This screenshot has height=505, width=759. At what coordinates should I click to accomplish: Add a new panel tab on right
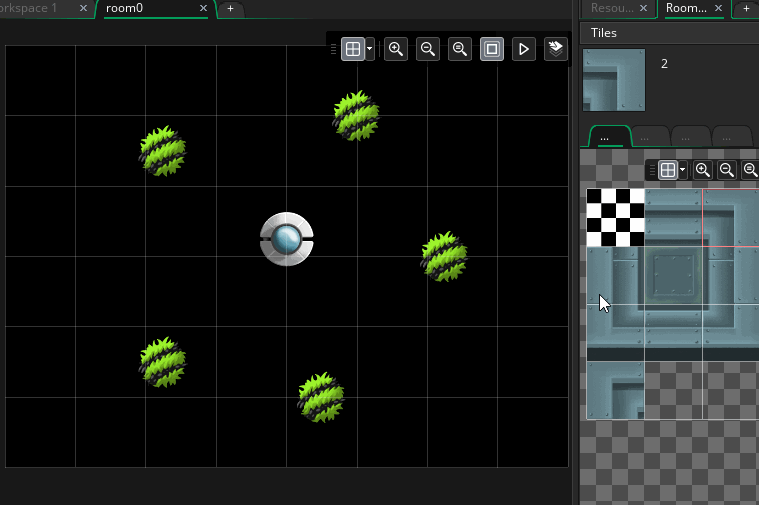click(746, 9)
